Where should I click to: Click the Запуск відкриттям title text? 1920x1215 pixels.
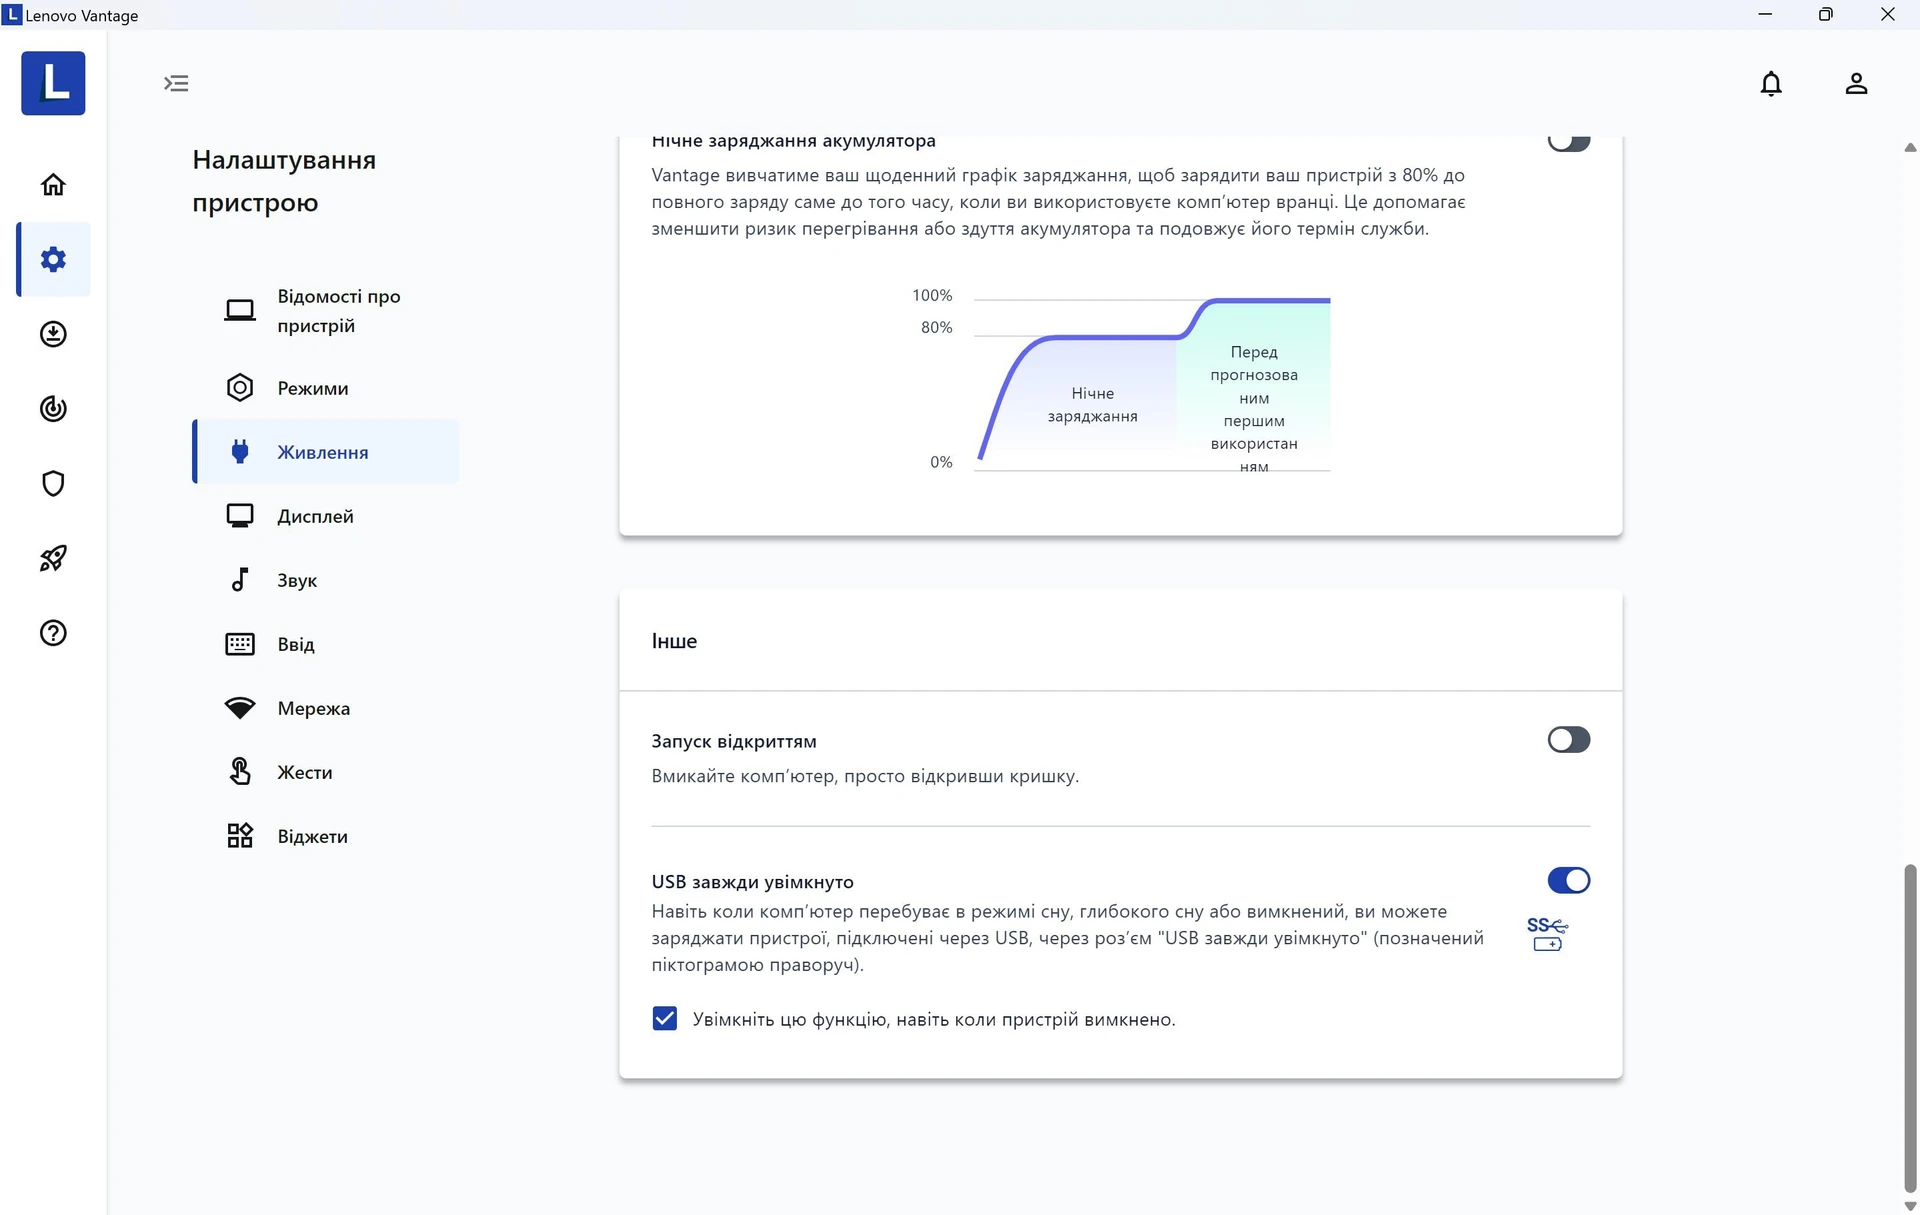[x=734, y=741]
